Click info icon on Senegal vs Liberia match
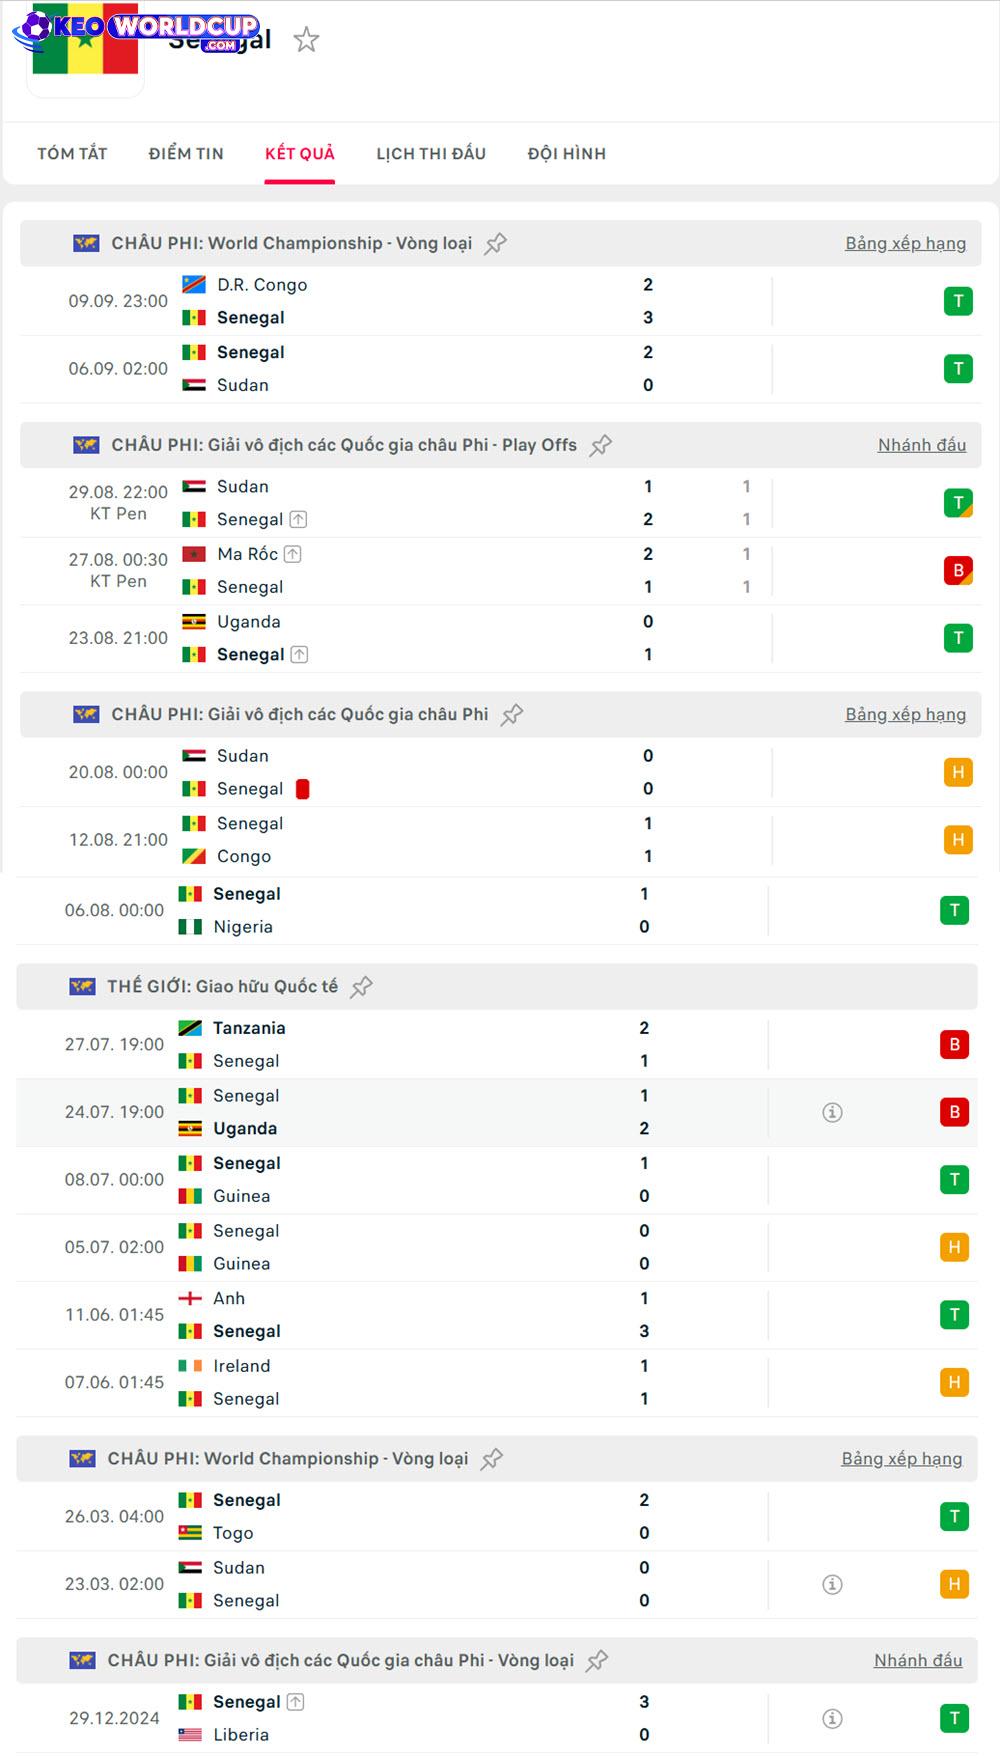 832,1719
